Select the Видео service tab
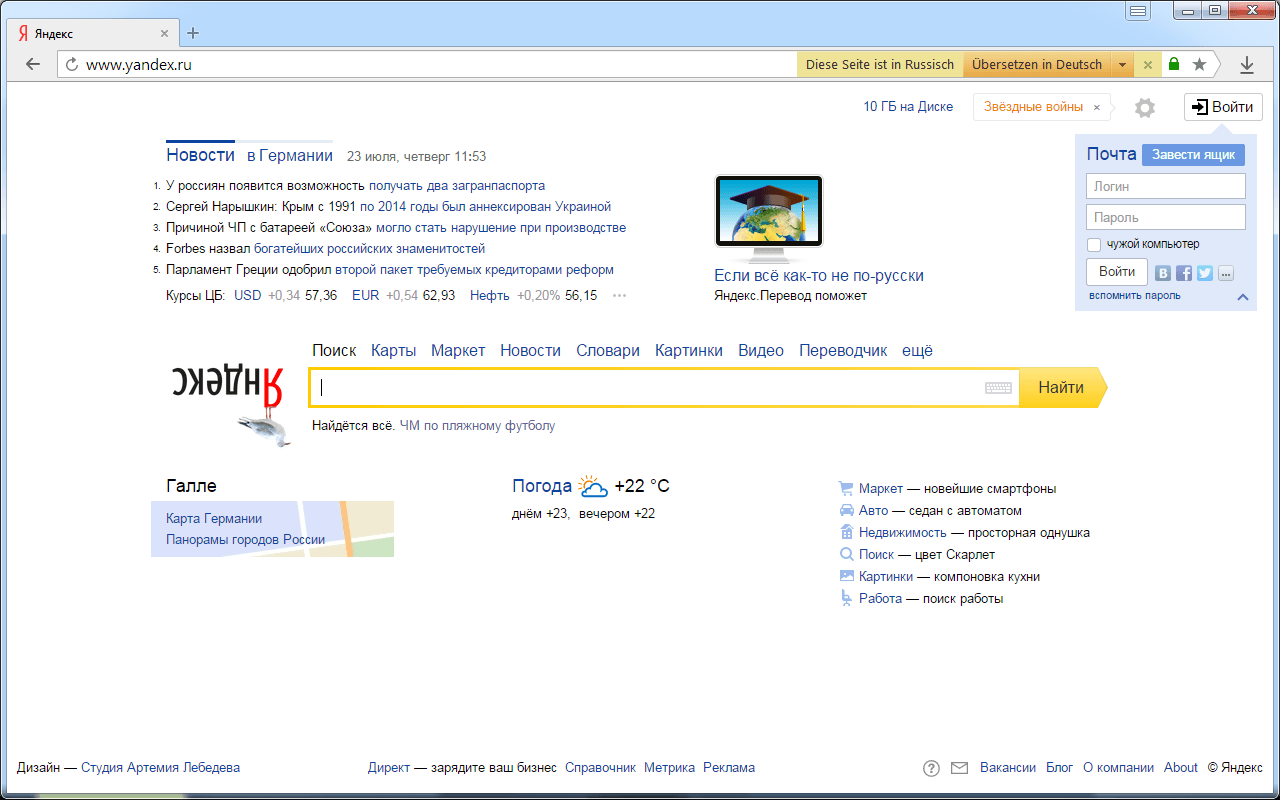Image resolution: width=1280 pixels, height=800 pixels. 761,350
